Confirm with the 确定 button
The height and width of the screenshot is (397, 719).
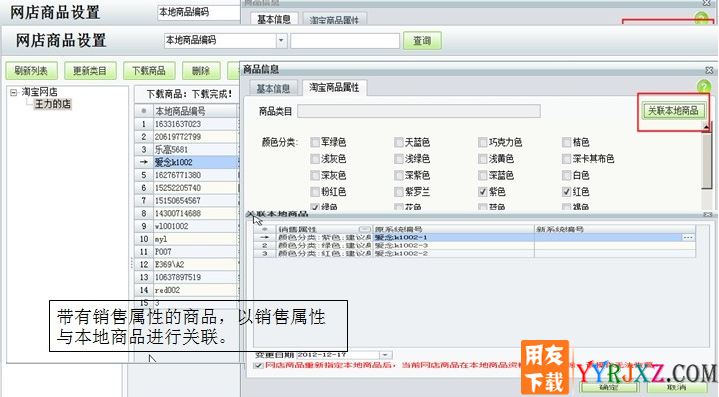point(608,387)
